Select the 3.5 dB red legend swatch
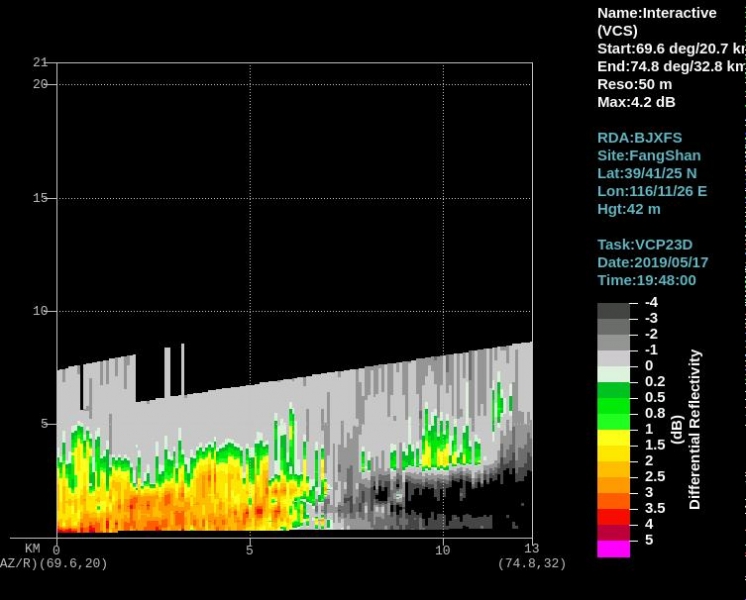 (x=614, y=516)
